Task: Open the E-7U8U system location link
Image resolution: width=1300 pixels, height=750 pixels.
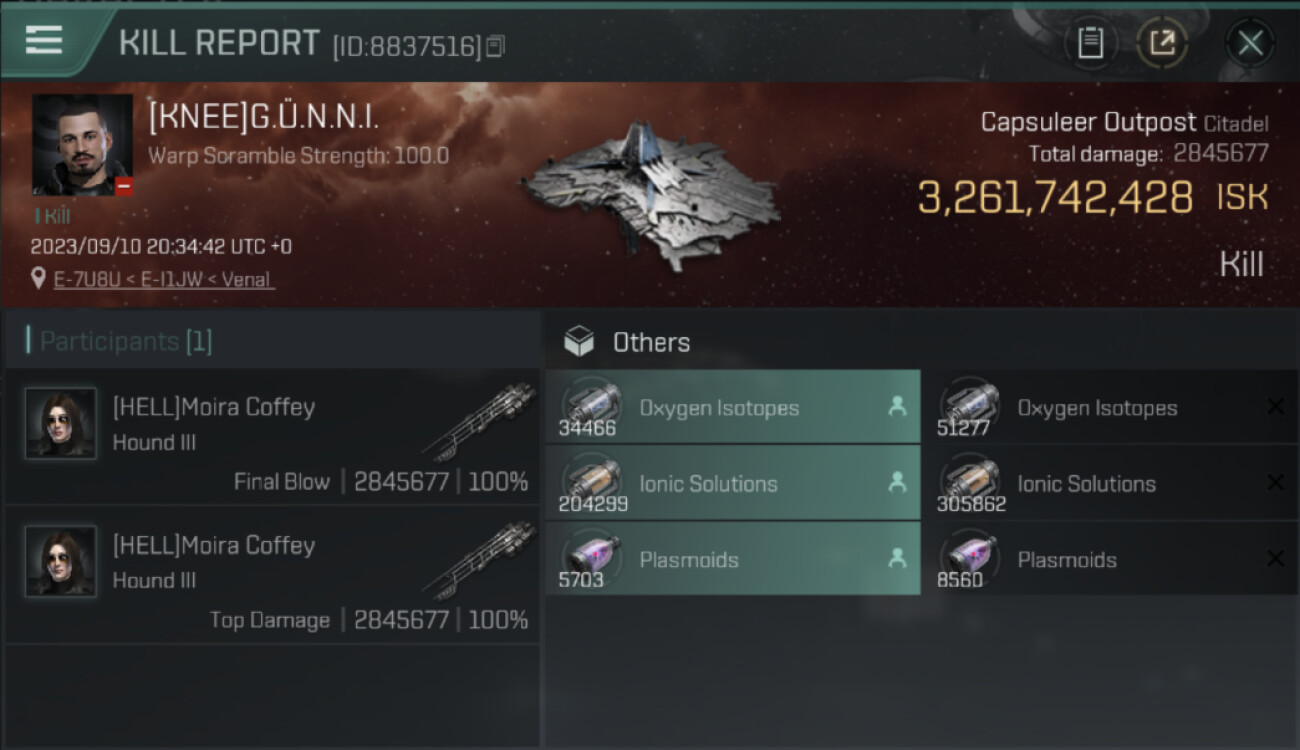Action: coord(84,279)
